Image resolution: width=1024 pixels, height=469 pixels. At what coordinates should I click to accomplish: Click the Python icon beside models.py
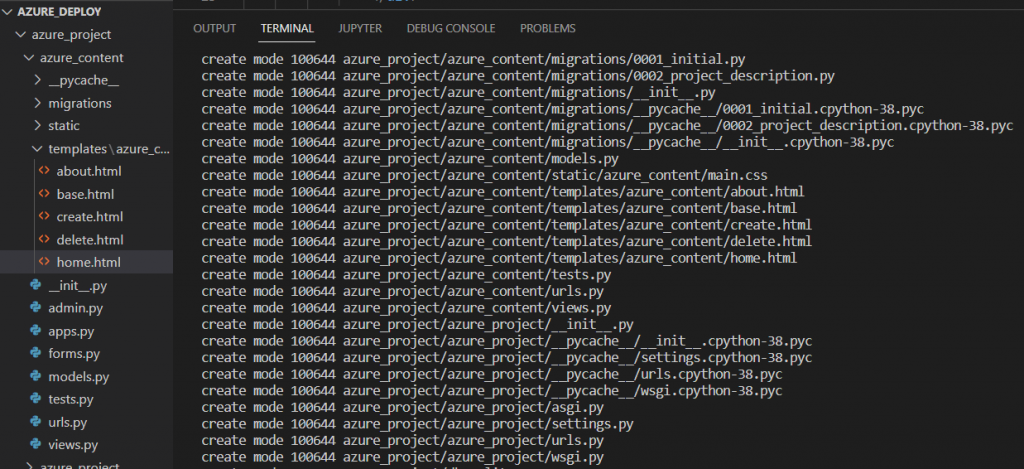(36, 377)
